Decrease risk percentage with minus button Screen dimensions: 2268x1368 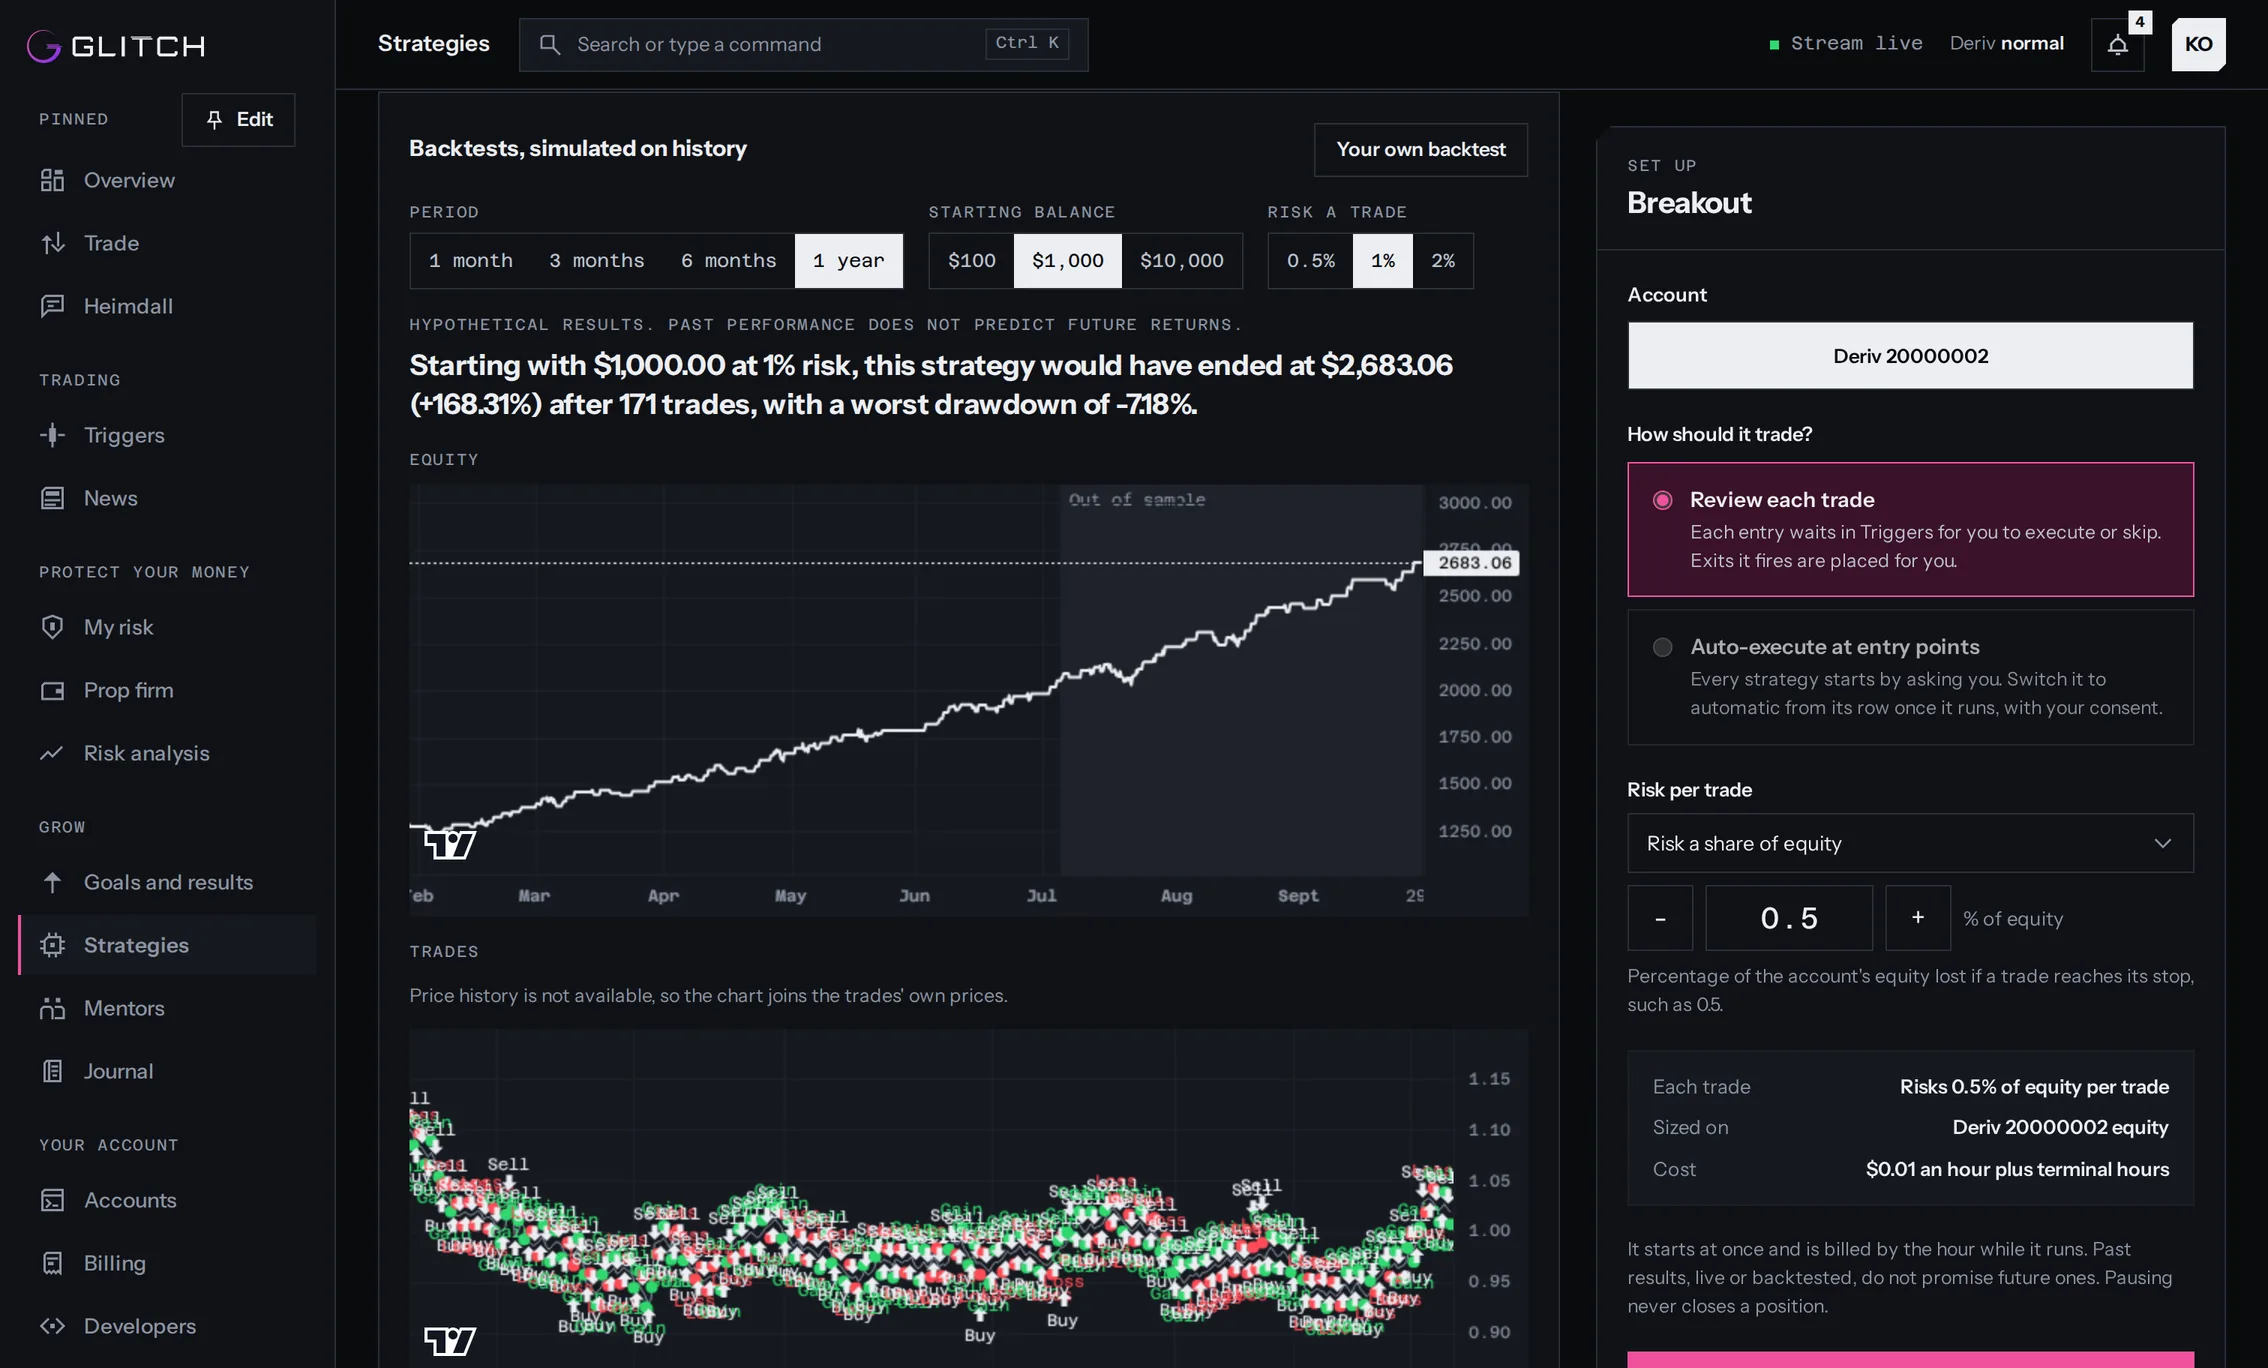click(1660, 918)
